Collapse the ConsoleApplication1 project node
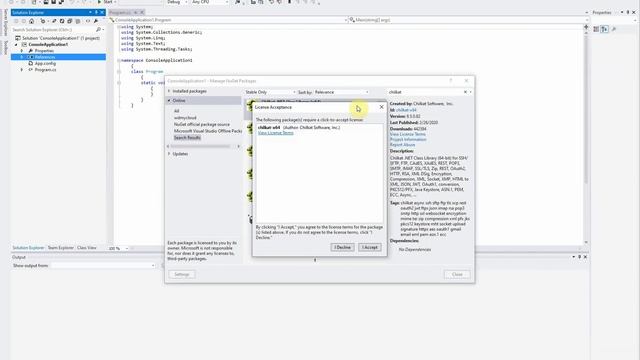This screenshot has width=640, height=360. point(16,44)
